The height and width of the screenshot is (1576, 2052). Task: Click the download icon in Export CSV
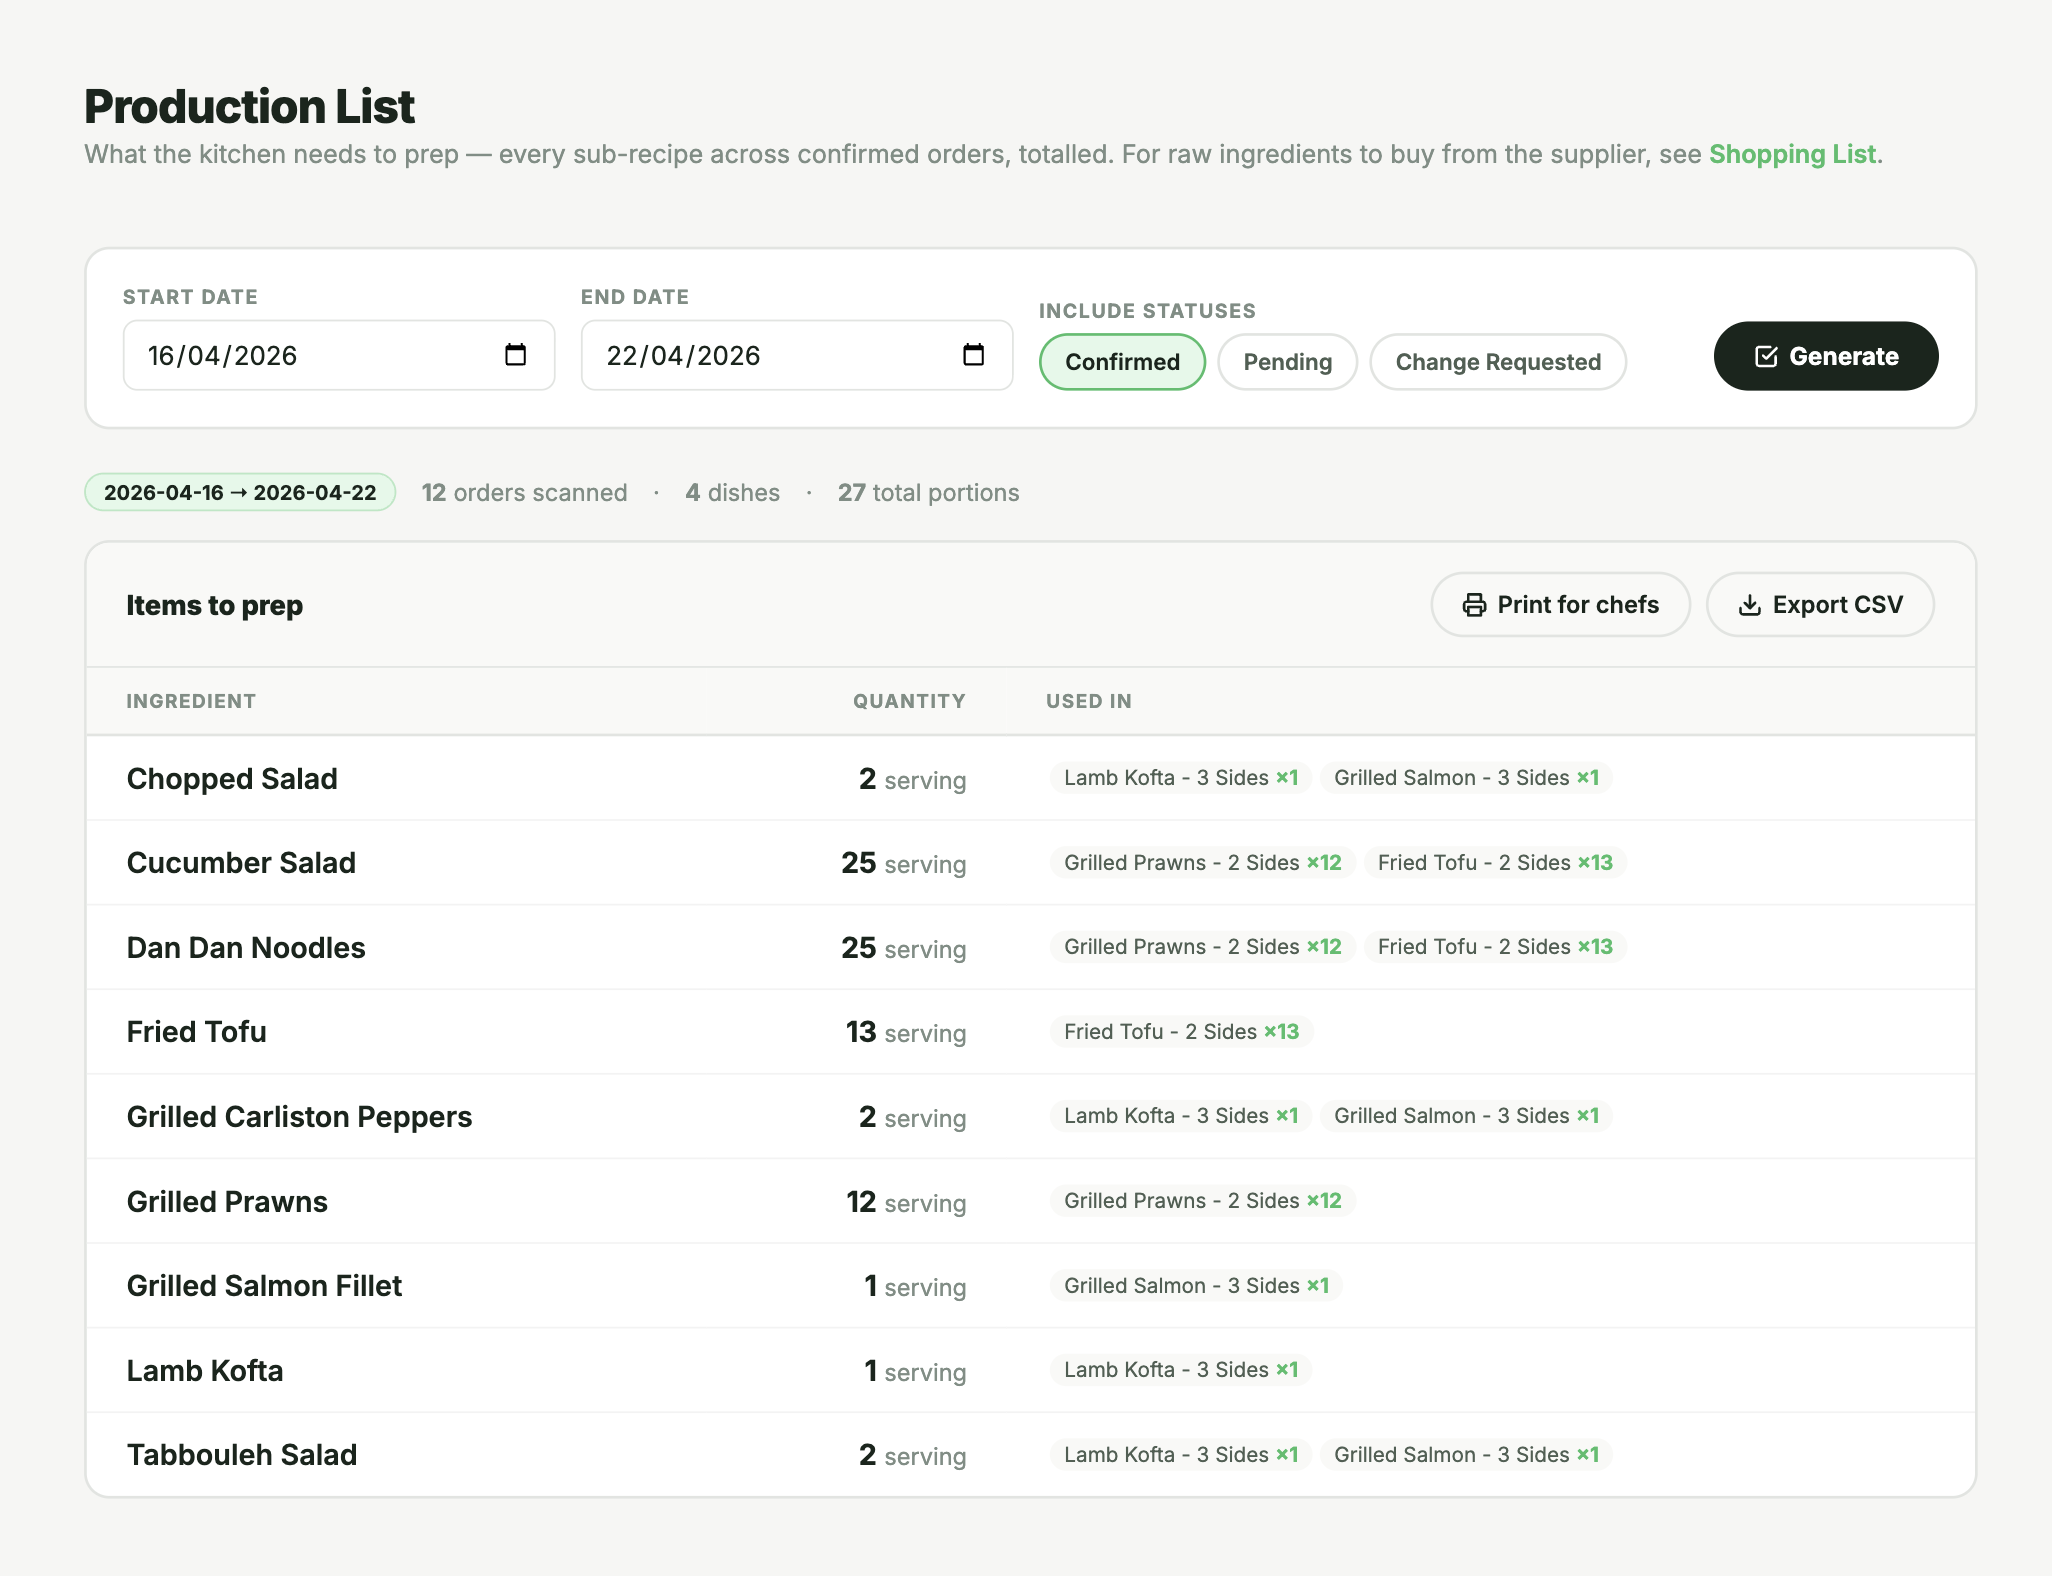tap(1749, 605)
